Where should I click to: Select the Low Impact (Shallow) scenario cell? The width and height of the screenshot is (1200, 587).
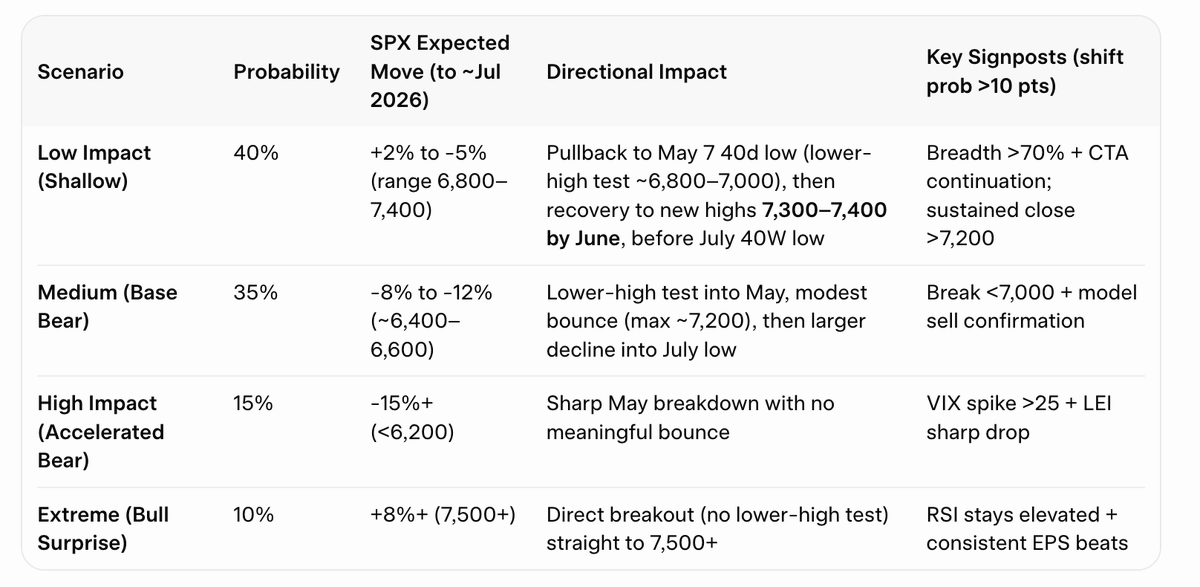94,167
